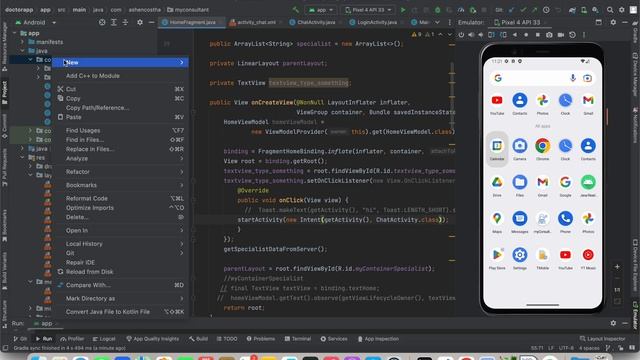Image resolution: width=640 pixels, height=360 pixels.
Task: Open Messages app in emulator
Action: (520, 222)
